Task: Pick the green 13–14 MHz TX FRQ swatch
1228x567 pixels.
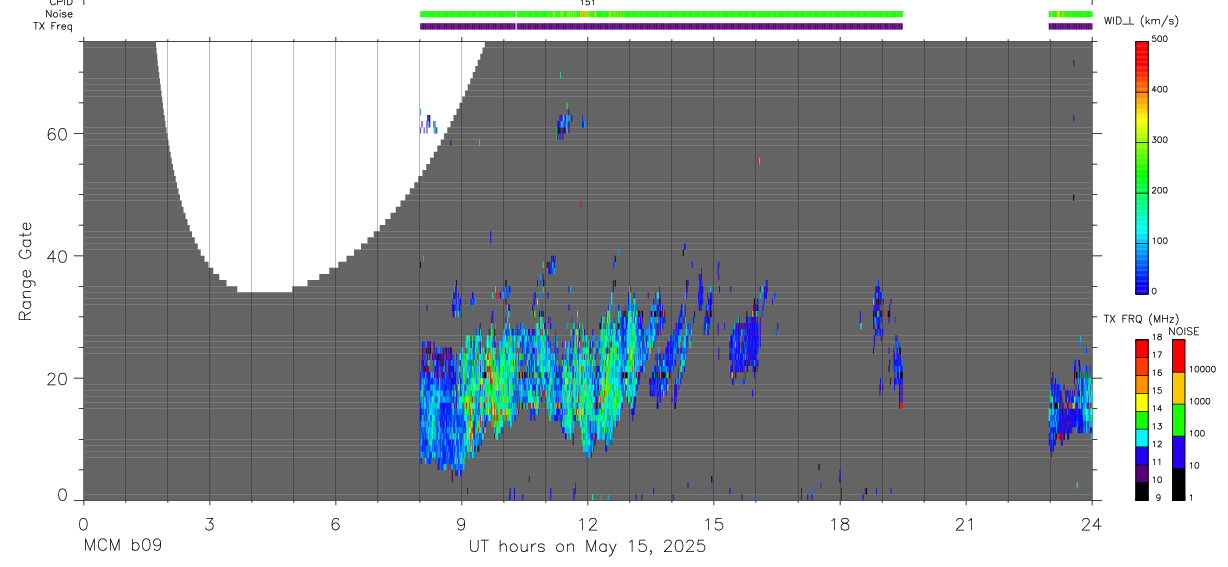Action: 1142,419
